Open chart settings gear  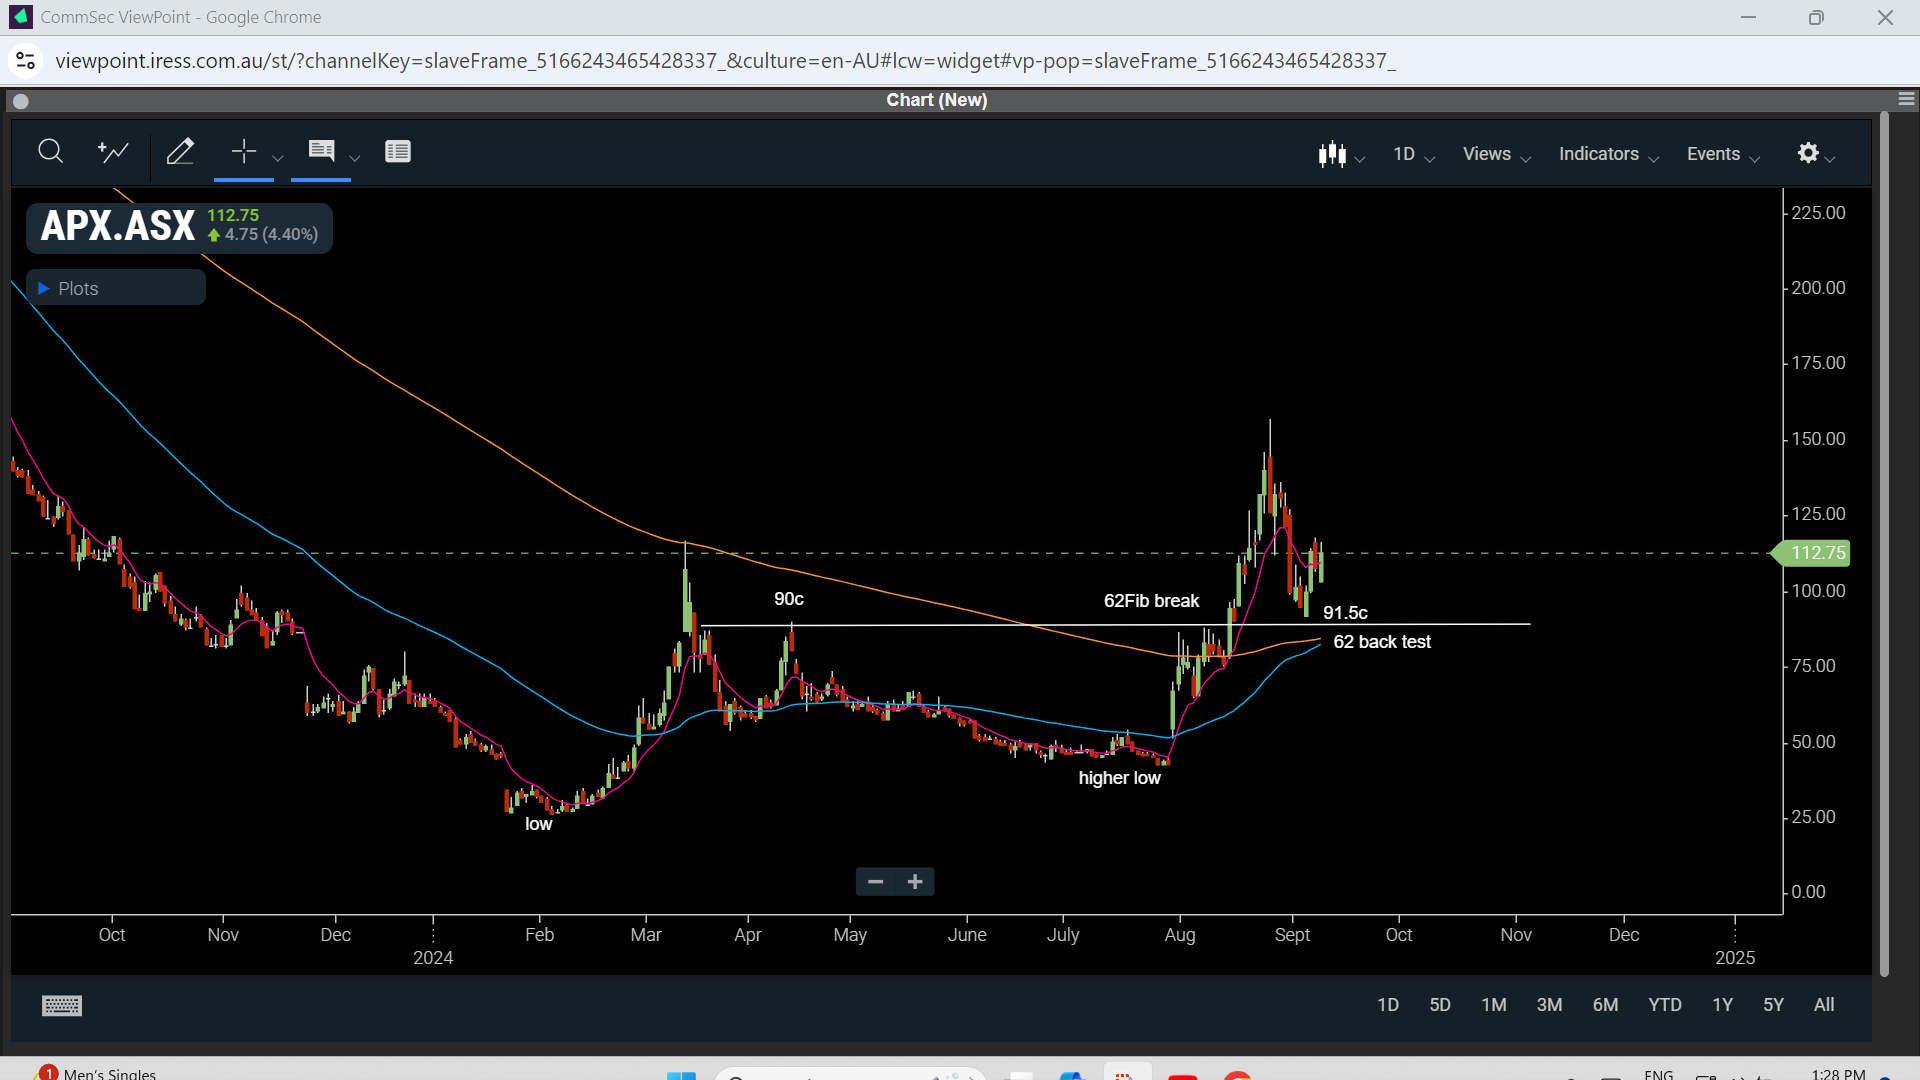click(1808, 153)
